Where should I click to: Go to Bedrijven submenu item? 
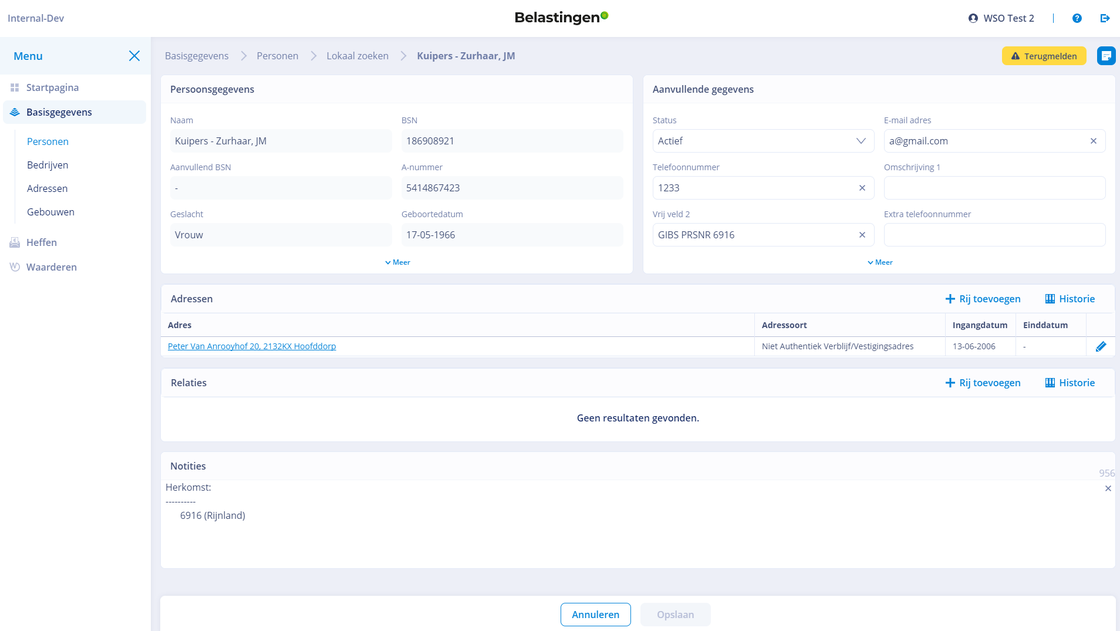click(x=48, y=165)
